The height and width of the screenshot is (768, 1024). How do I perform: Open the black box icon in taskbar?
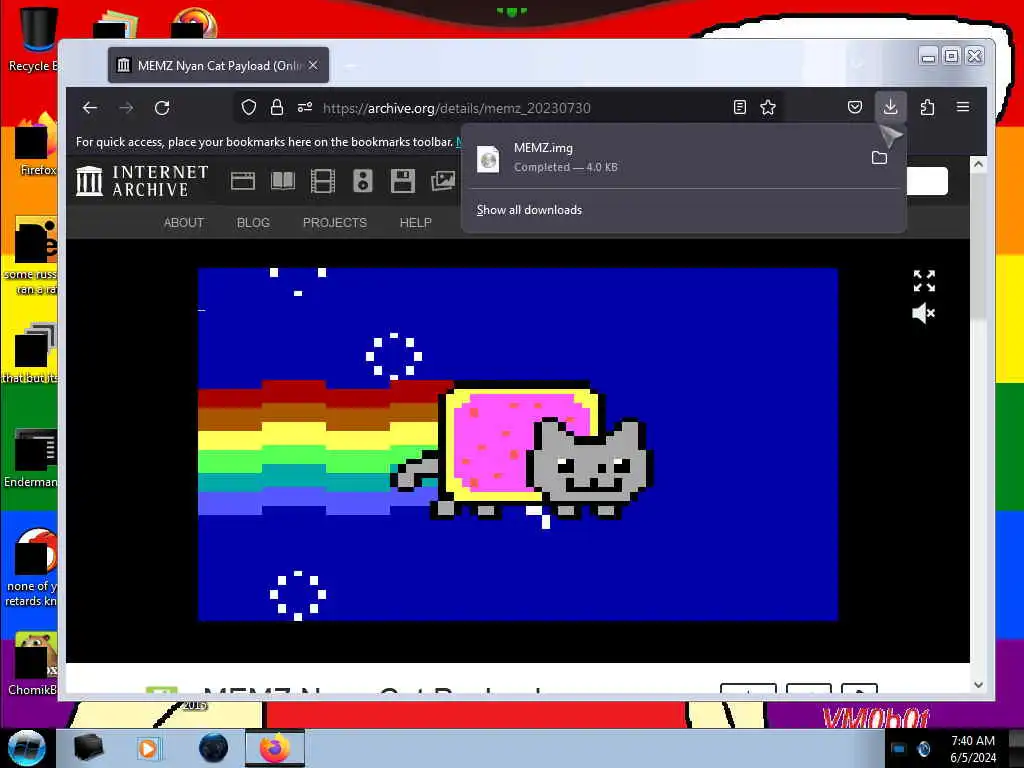click(x=88, y=748)
